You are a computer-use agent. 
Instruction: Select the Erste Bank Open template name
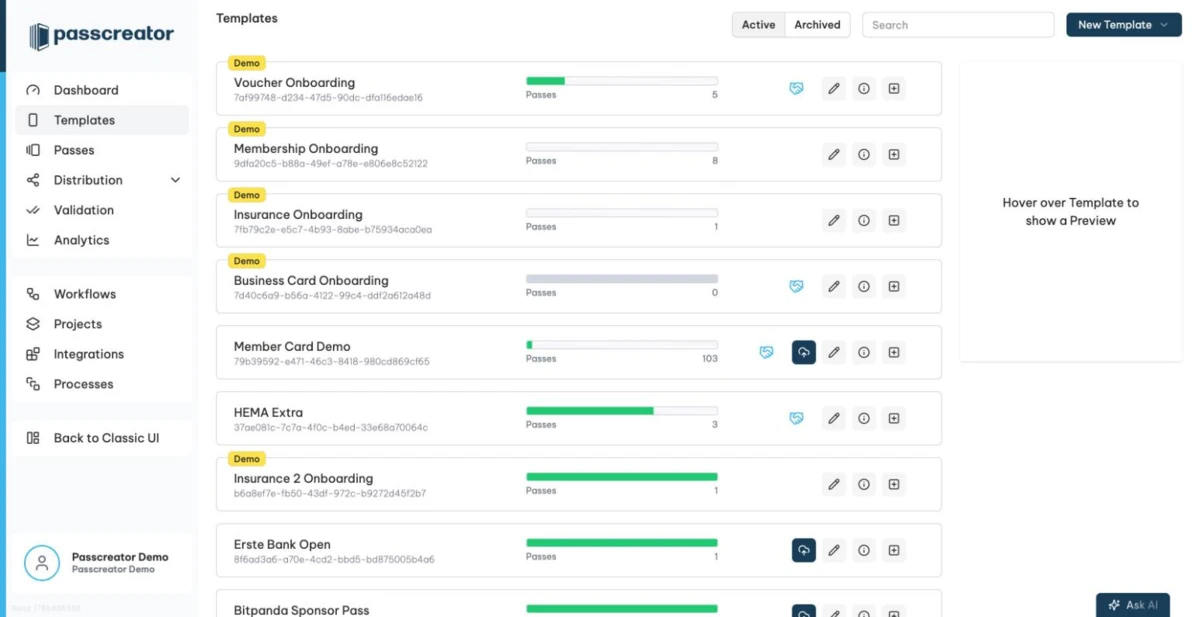pyautogui.click(x=282, y=545)
